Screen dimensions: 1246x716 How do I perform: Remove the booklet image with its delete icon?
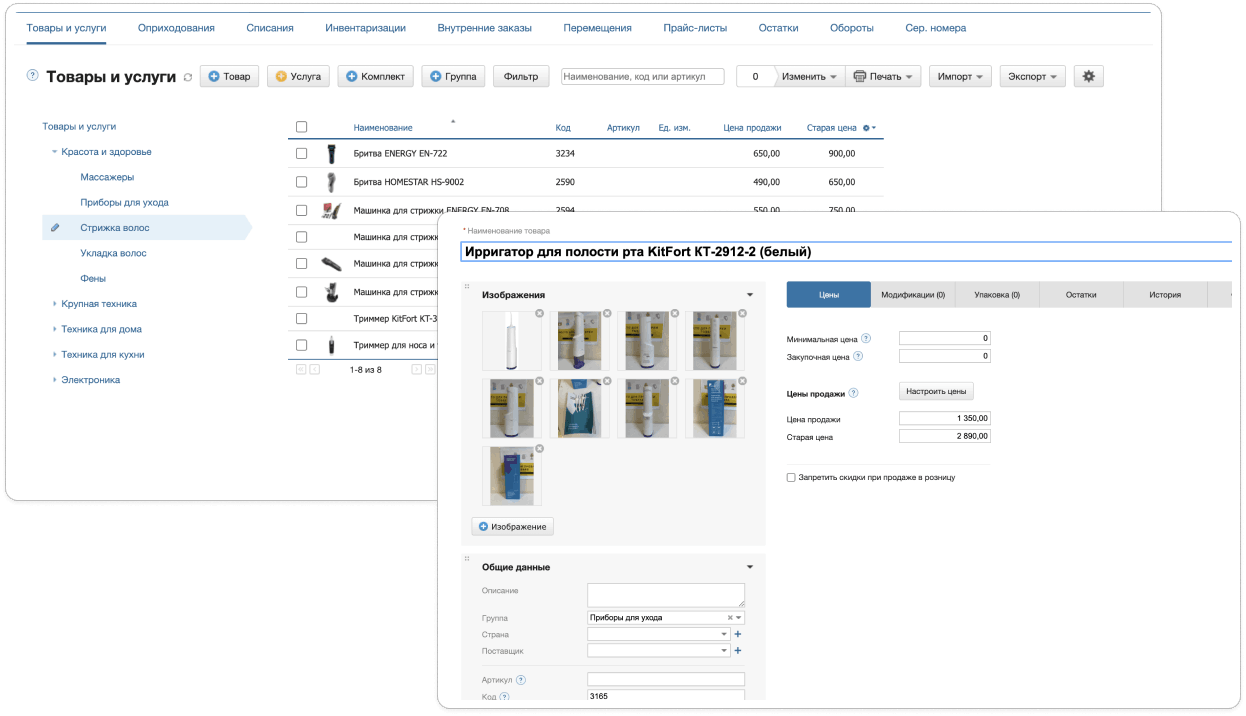tap(607, 381)
